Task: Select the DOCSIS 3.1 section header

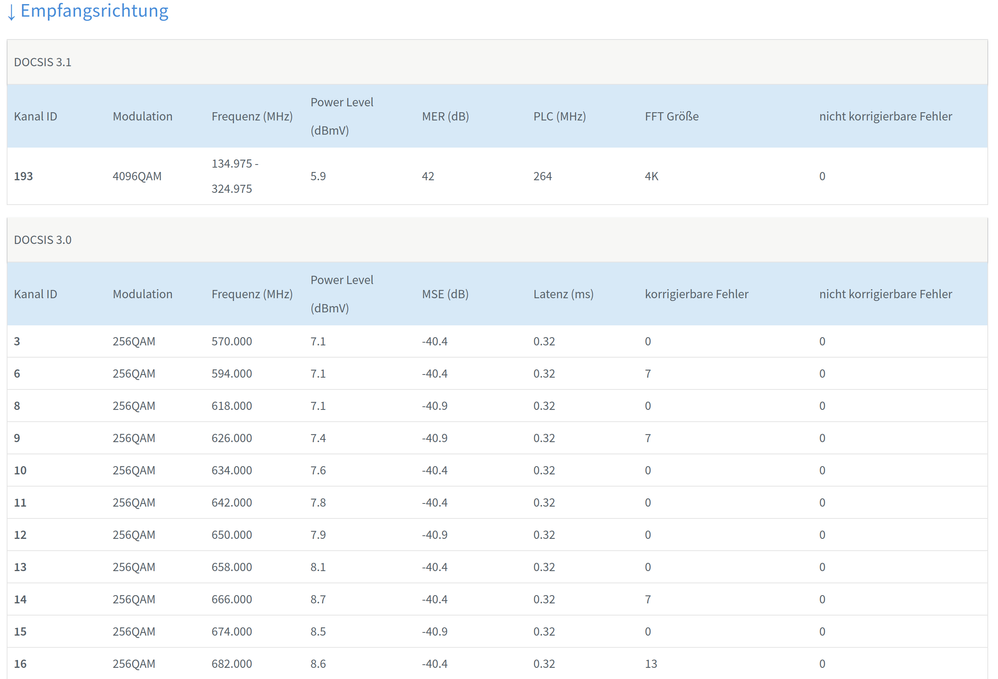Action: coord(43,62)
